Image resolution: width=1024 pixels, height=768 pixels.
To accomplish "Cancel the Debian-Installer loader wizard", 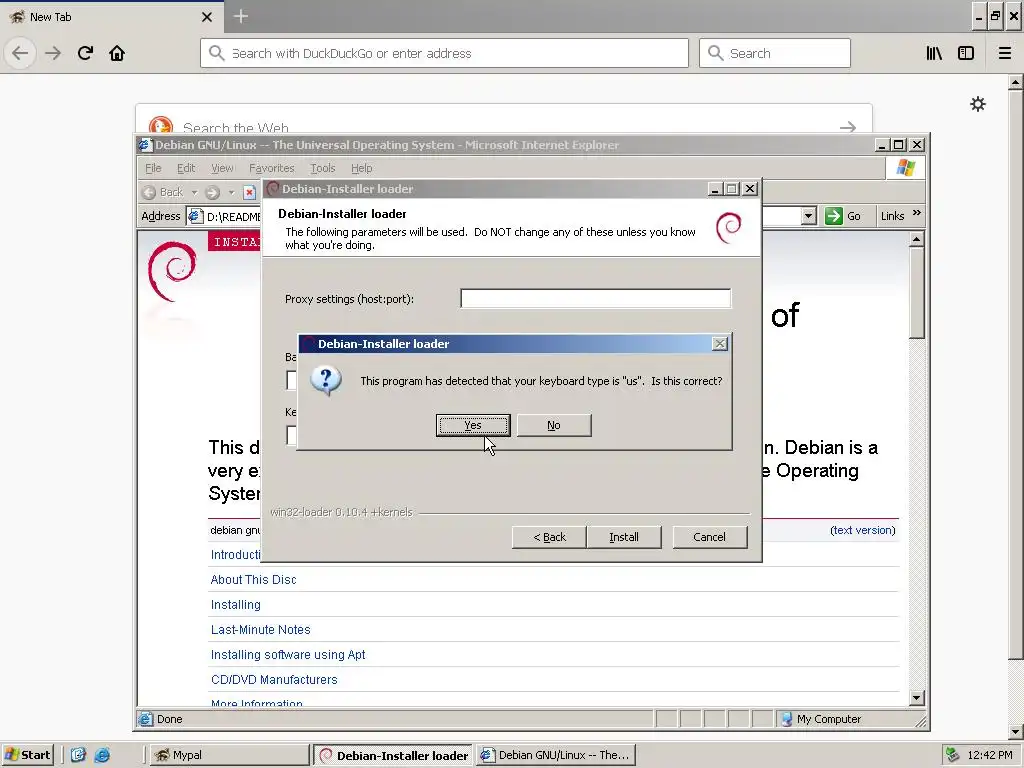I will click(x=709, y=537).
